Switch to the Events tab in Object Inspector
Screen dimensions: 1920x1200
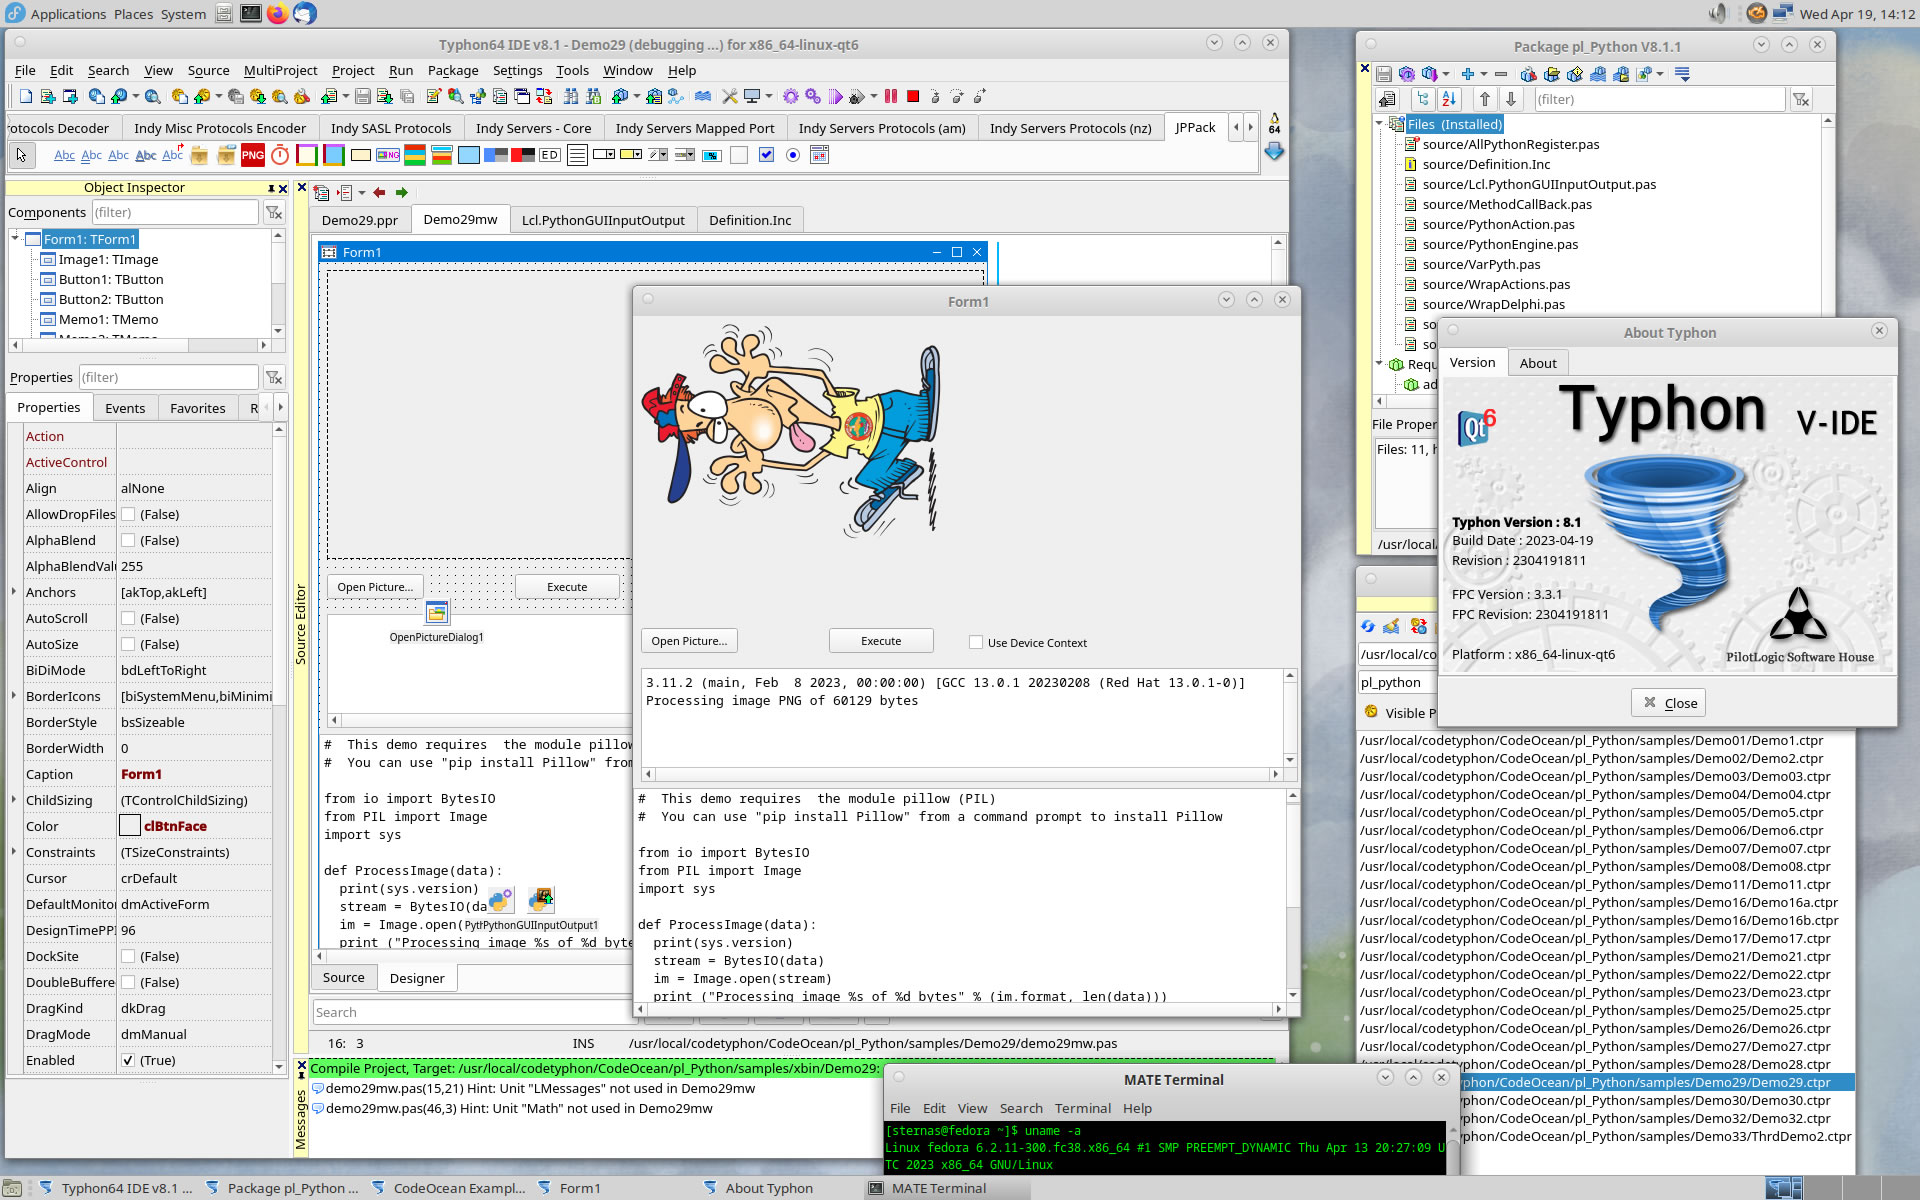(125, 408)
